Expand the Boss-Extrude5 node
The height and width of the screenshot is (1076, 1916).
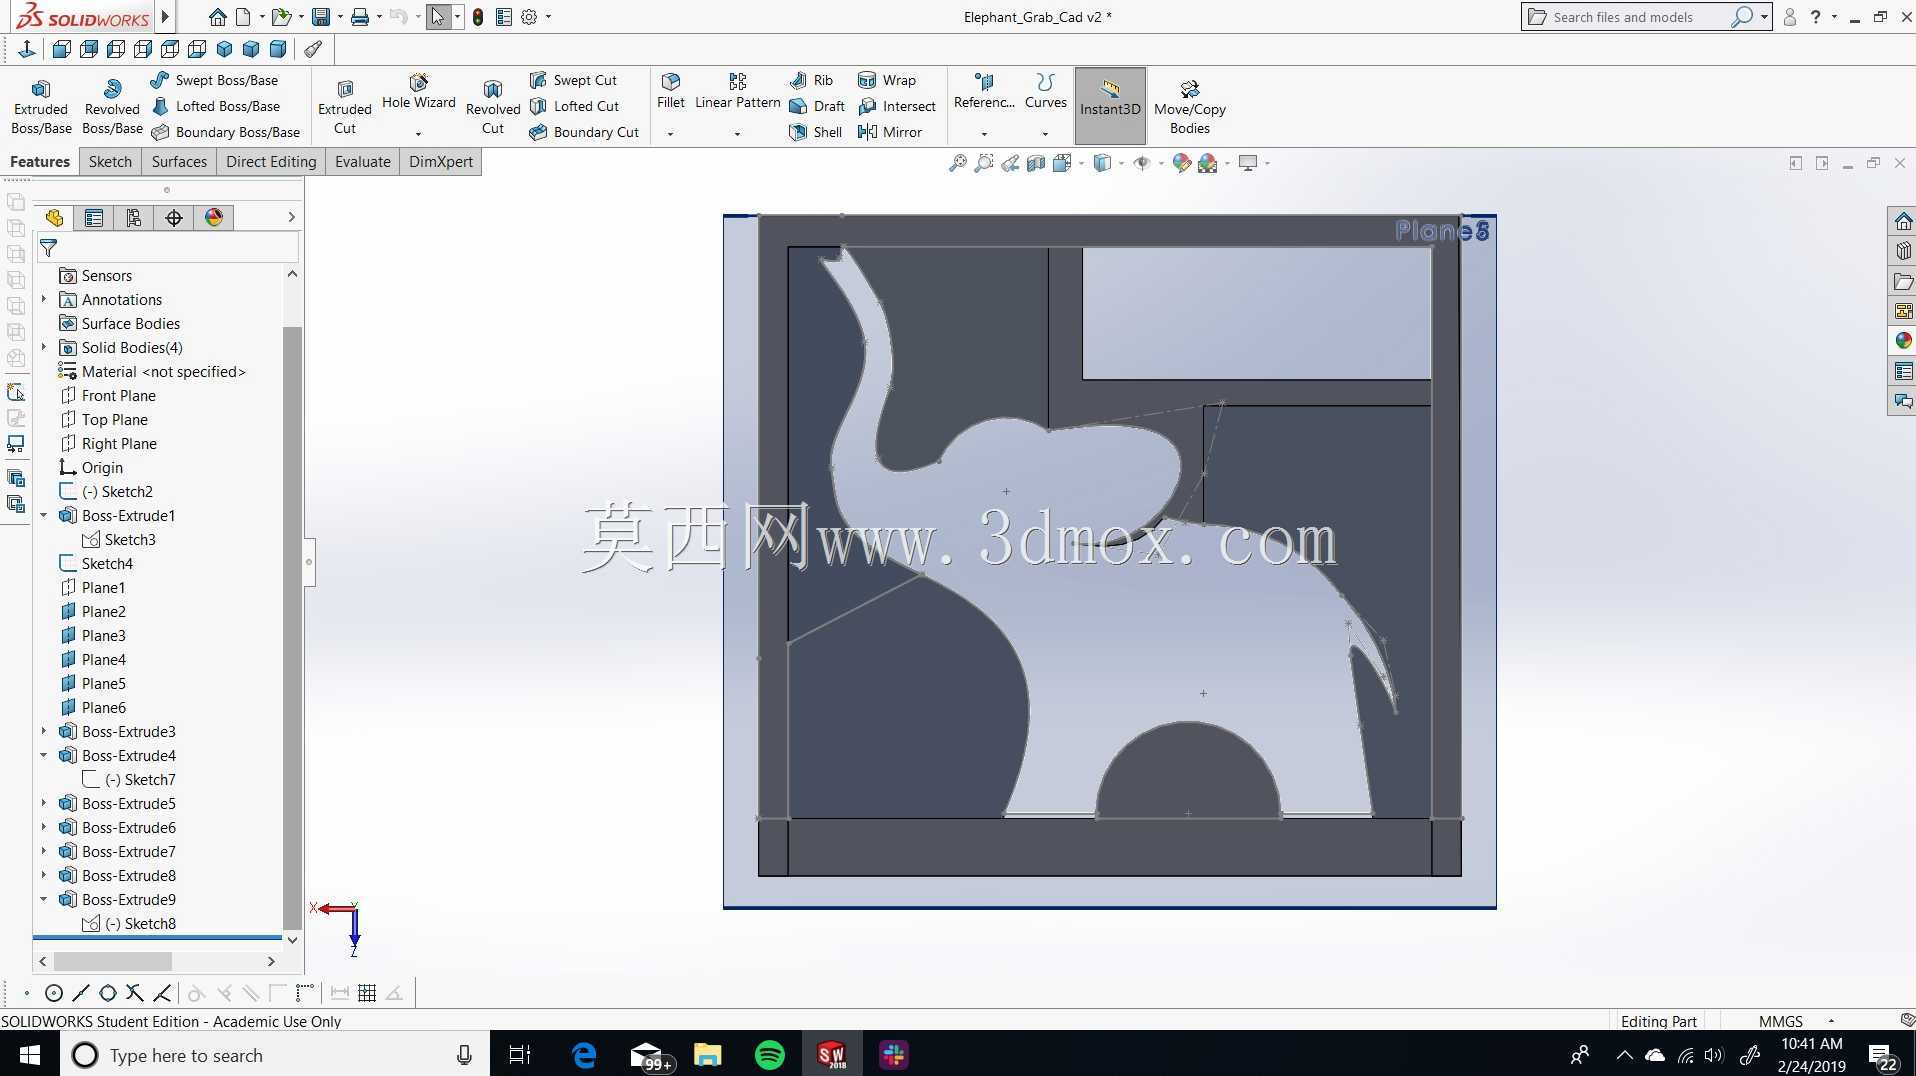[44, 803]
